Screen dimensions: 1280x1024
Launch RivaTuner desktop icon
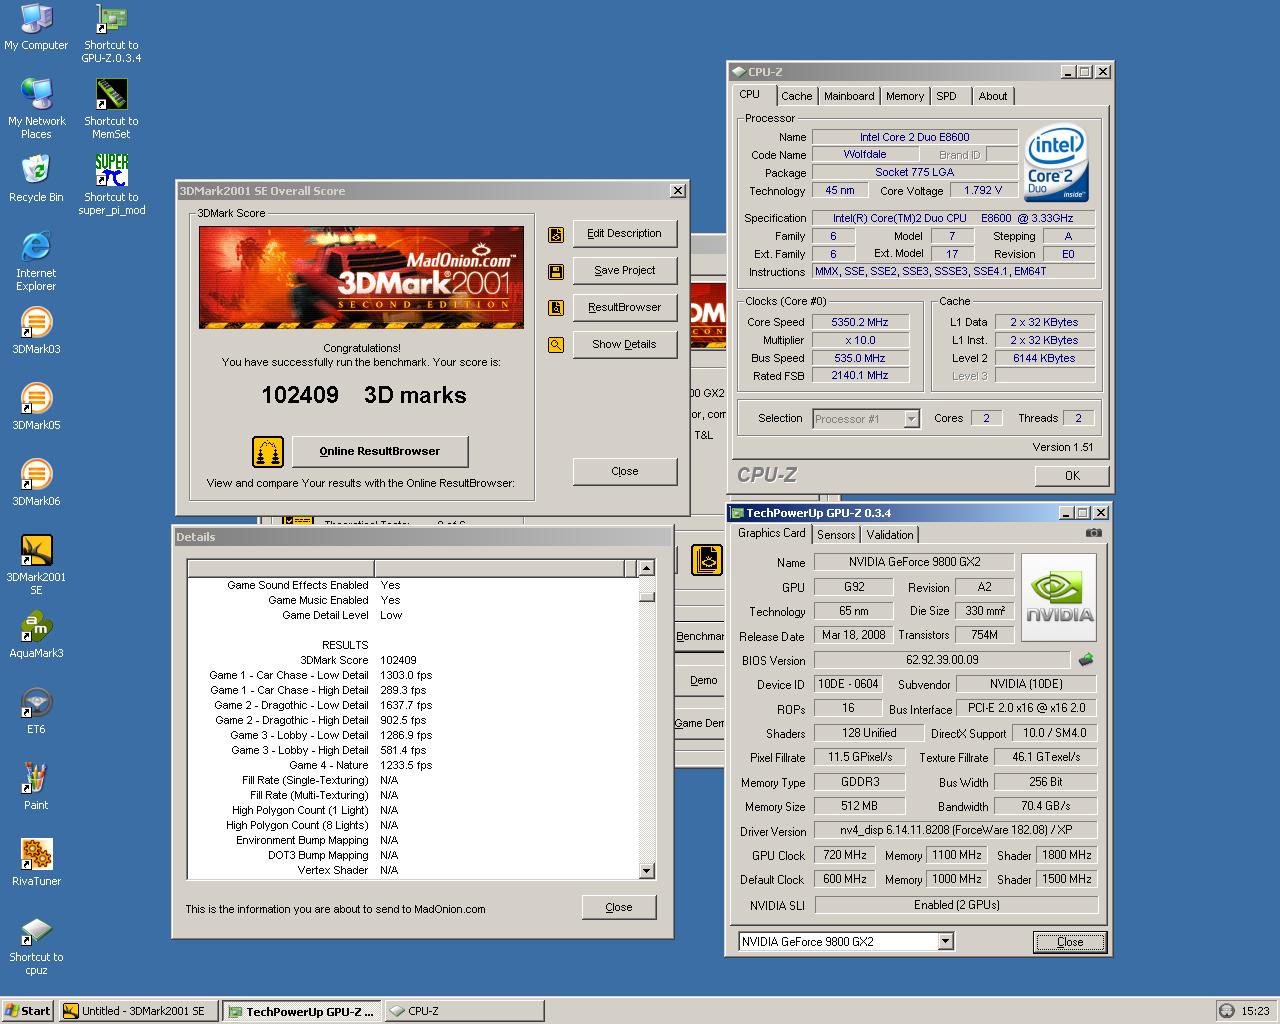[x=36, y=863]
